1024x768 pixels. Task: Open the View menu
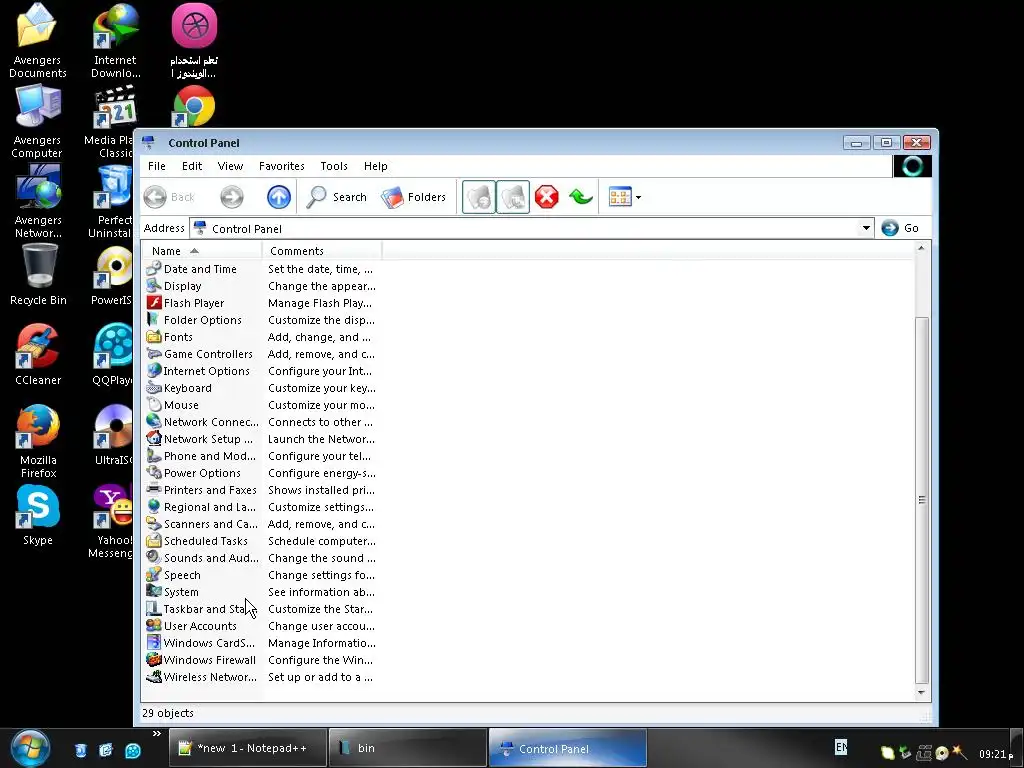pos(230,166)
